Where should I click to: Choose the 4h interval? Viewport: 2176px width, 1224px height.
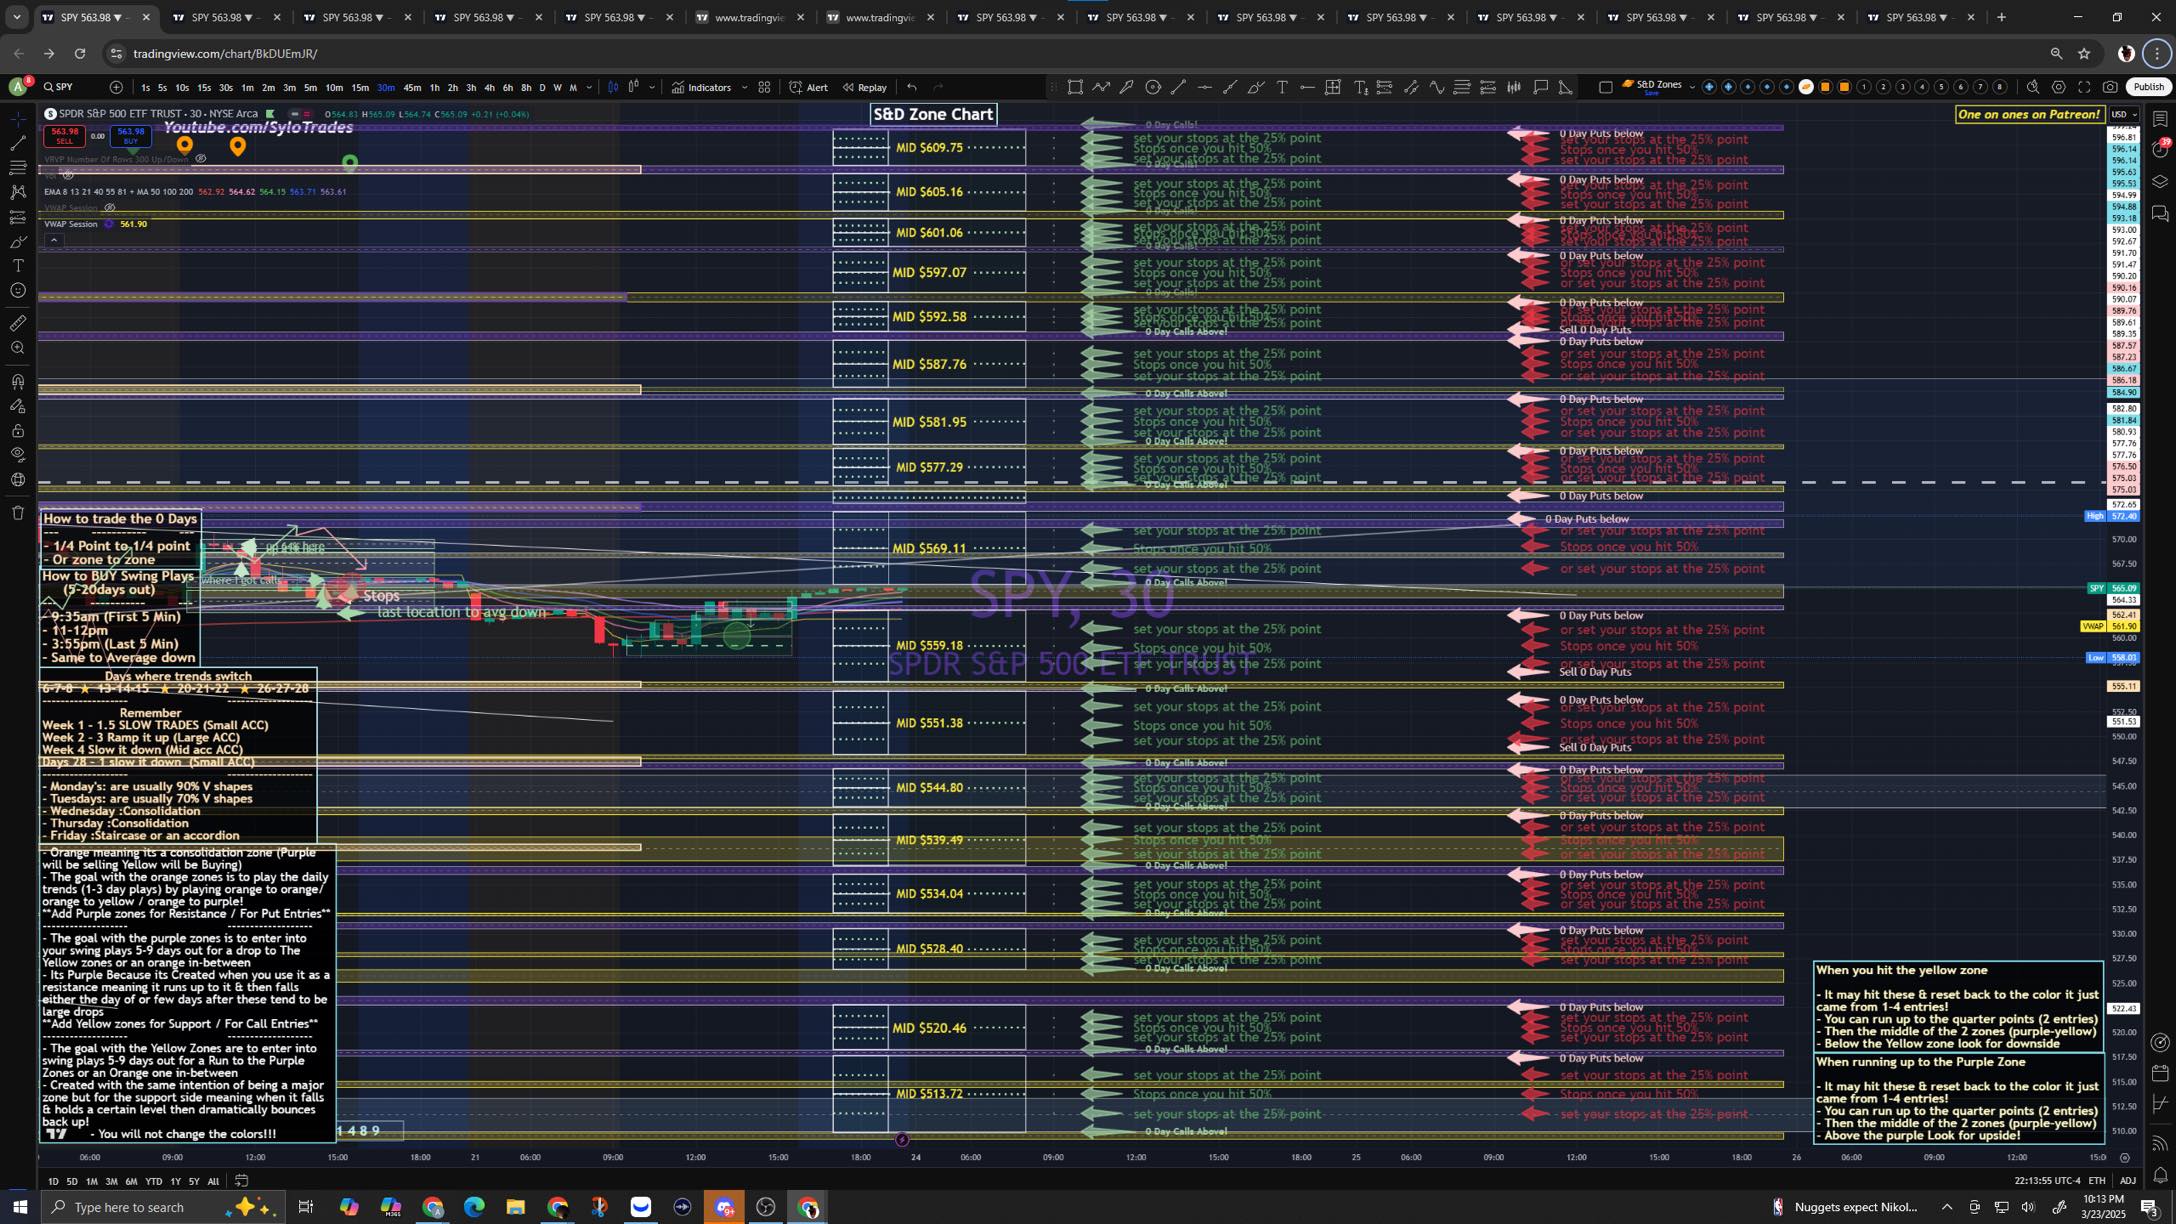coord(489,88)
